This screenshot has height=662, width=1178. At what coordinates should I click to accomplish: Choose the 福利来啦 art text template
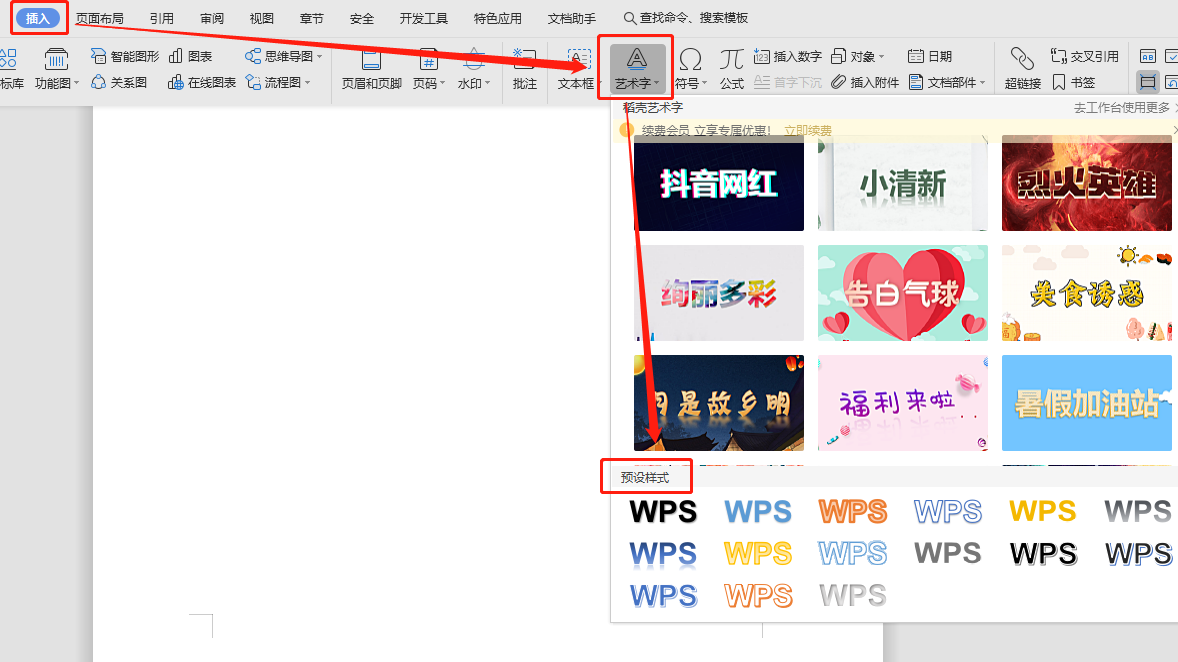903,403
